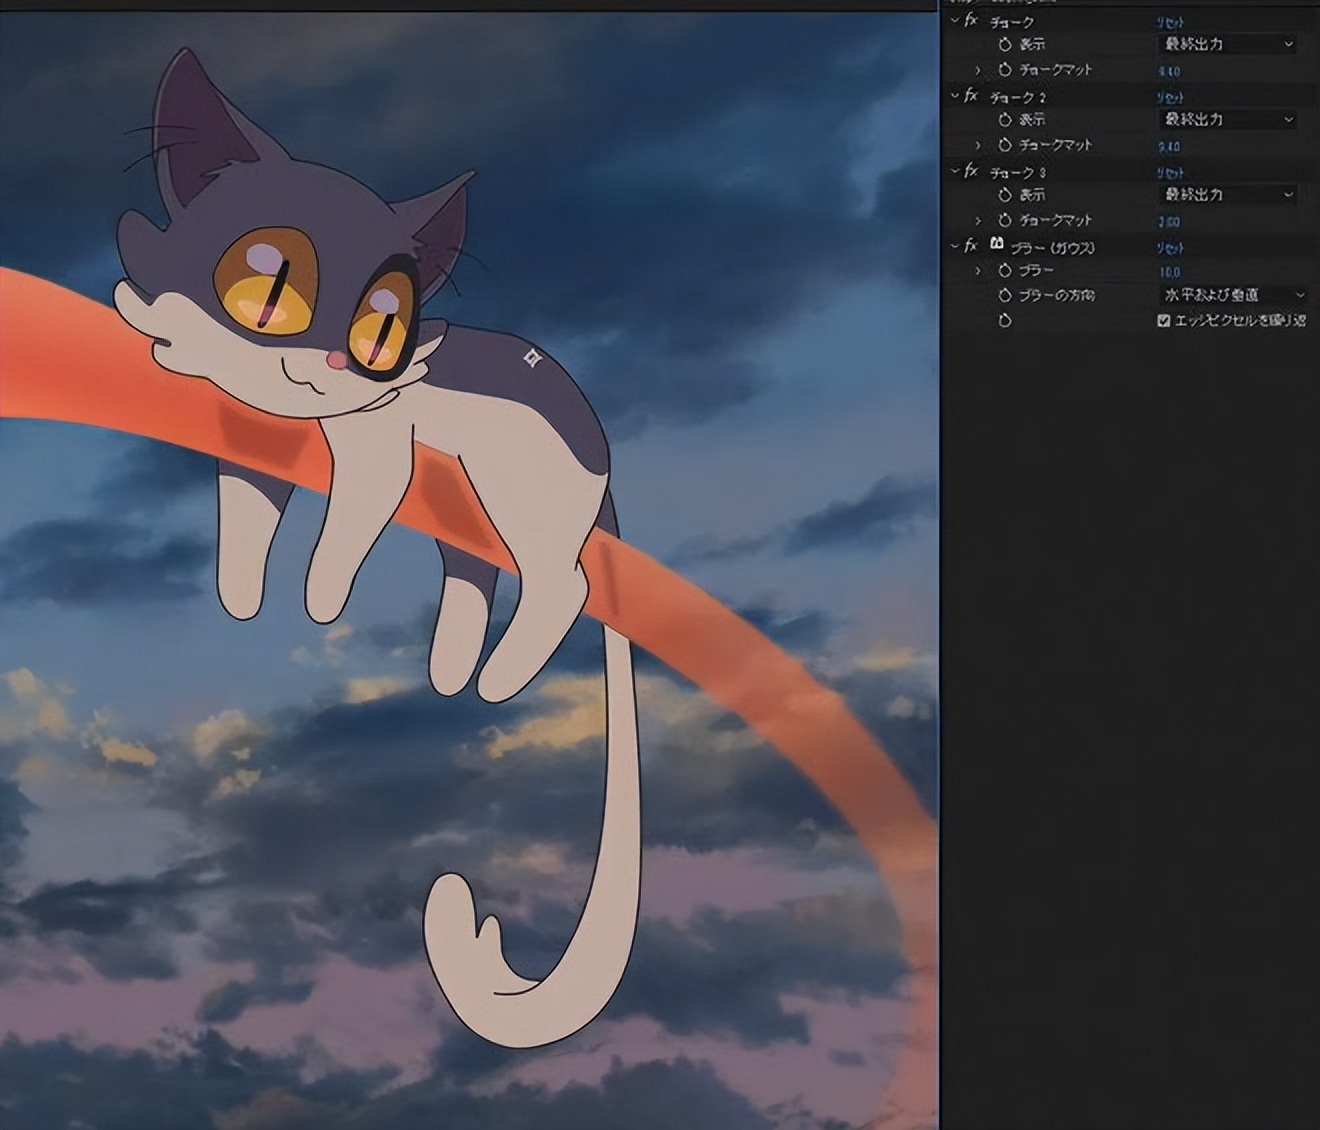Click stopwatch for ブラー amount

tap(1005, 271)
